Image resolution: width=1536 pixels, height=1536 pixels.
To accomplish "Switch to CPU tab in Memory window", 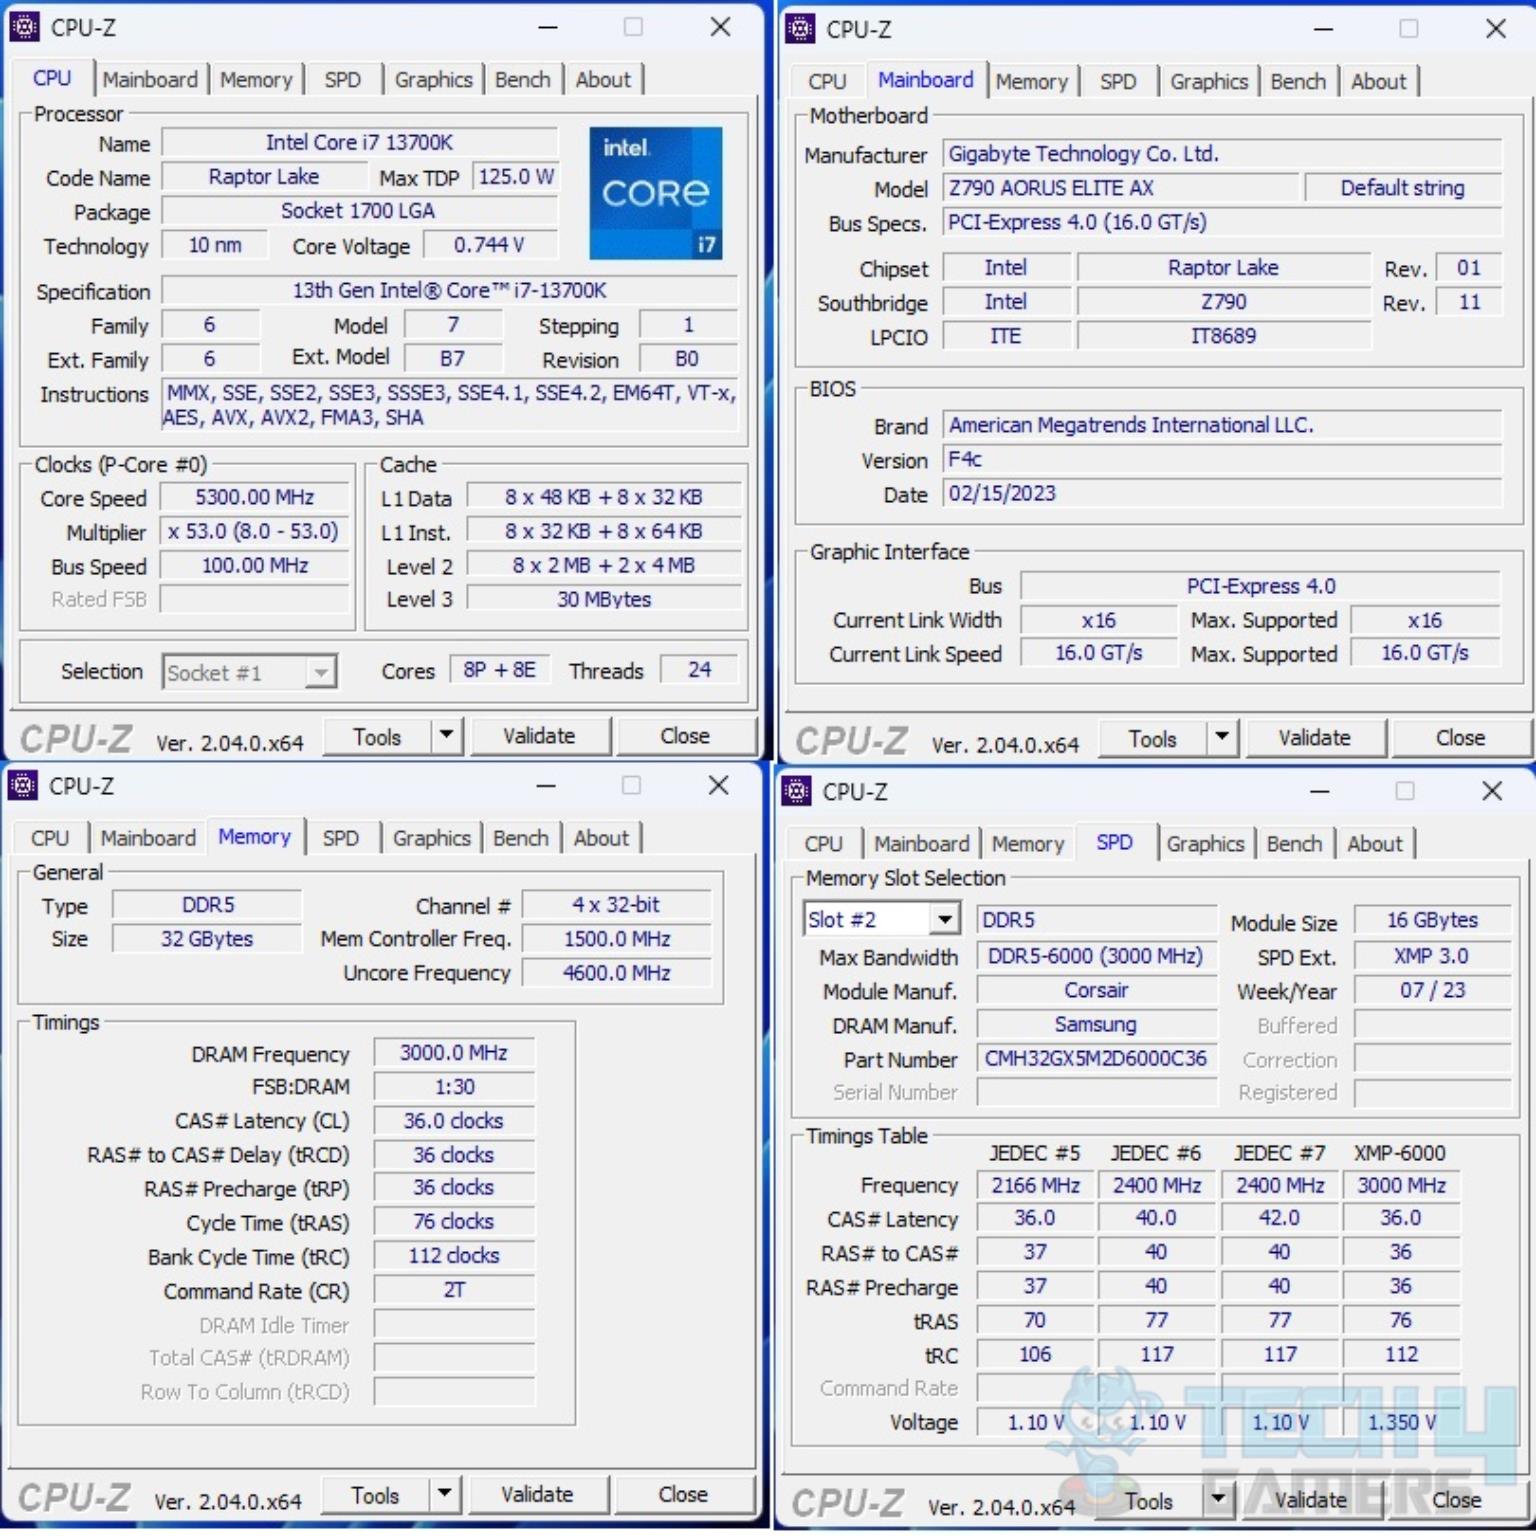I will (50, 838).
